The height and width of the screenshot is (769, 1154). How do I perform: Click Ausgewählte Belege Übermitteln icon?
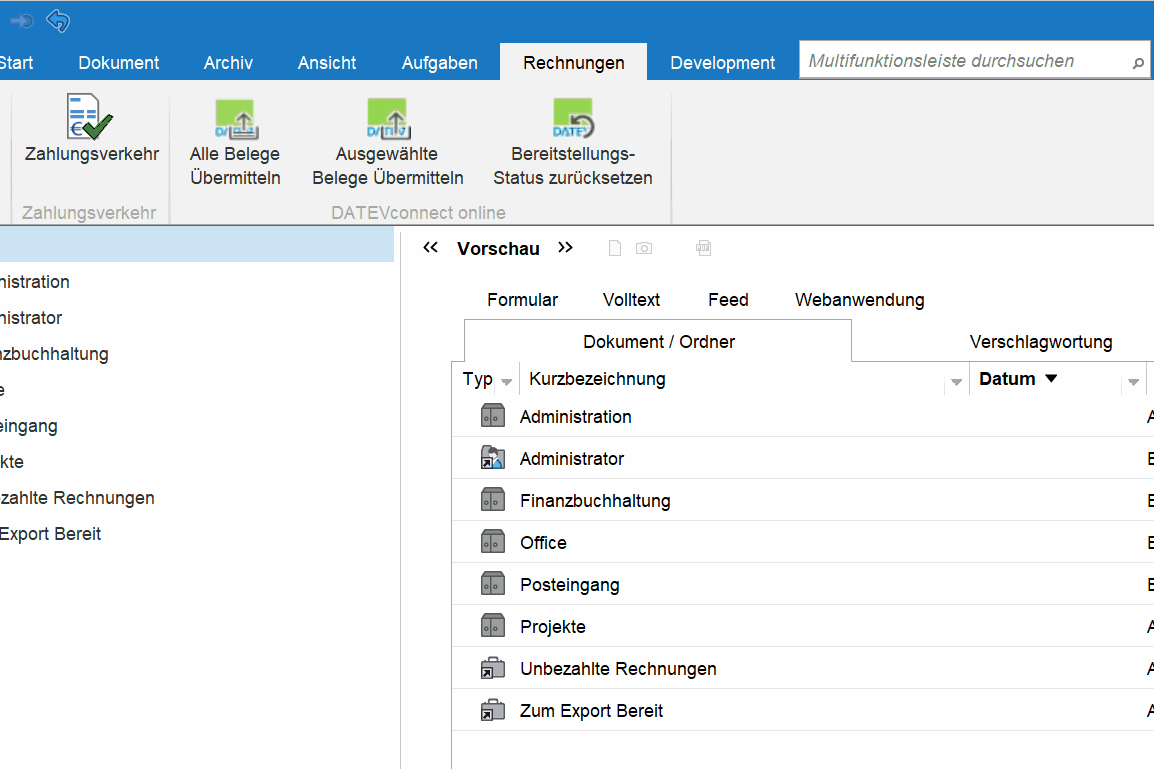[x=388, y=119]
